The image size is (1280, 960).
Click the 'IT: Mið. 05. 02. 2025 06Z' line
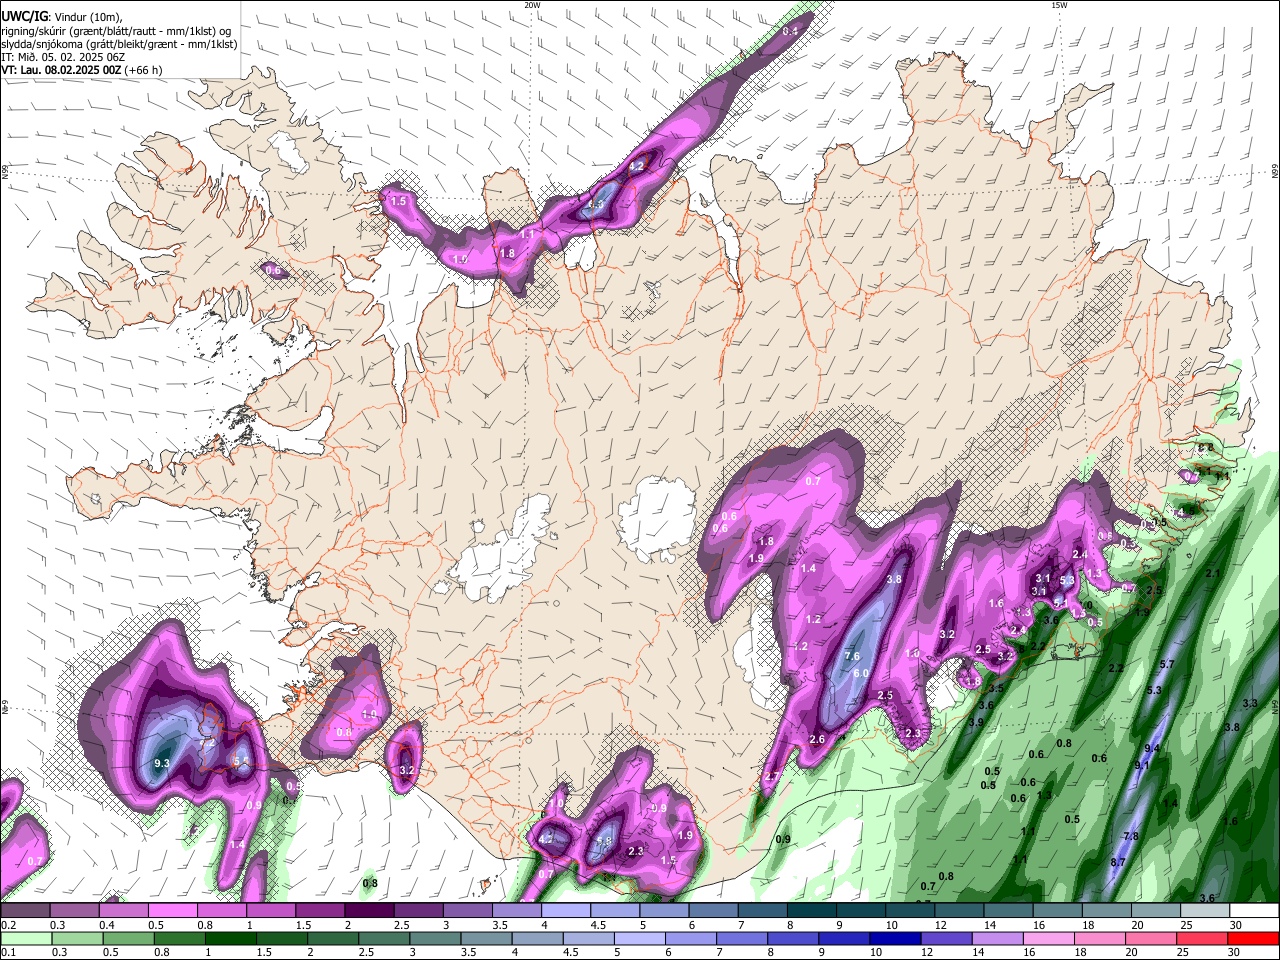(x=63, y=57)
